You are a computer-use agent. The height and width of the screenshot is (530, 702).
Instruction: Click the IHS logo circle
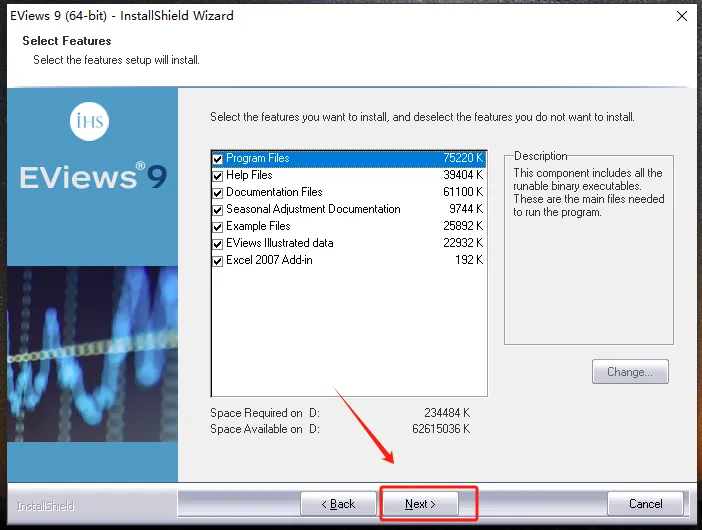pos(90,121)
